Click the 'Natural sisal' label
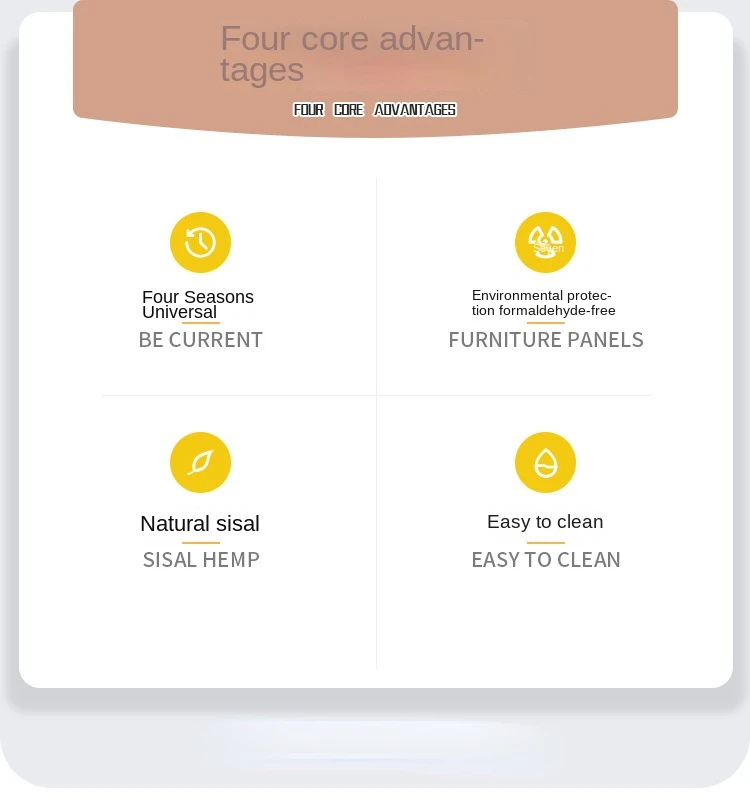The height and width of the screenshot is (805, 750). (x=200, y=524)
